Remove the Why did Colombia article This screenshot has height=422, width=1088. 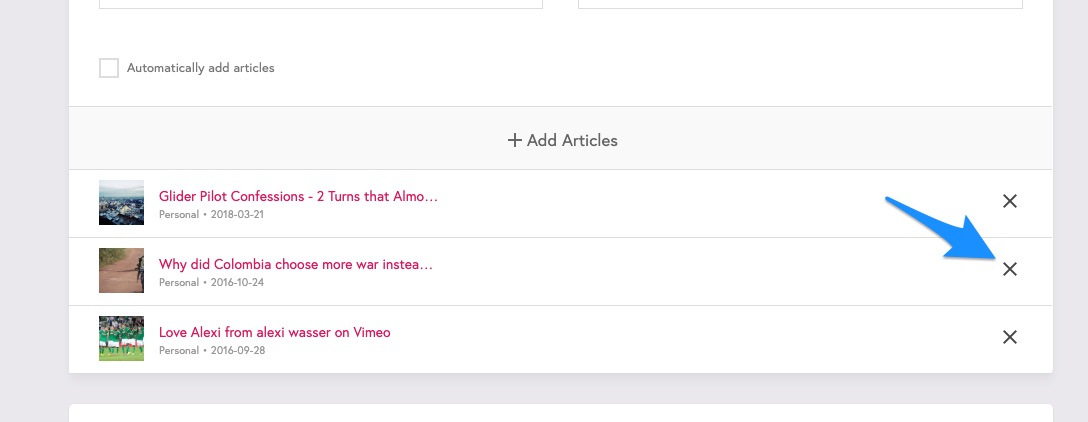tap(1010, 269)
